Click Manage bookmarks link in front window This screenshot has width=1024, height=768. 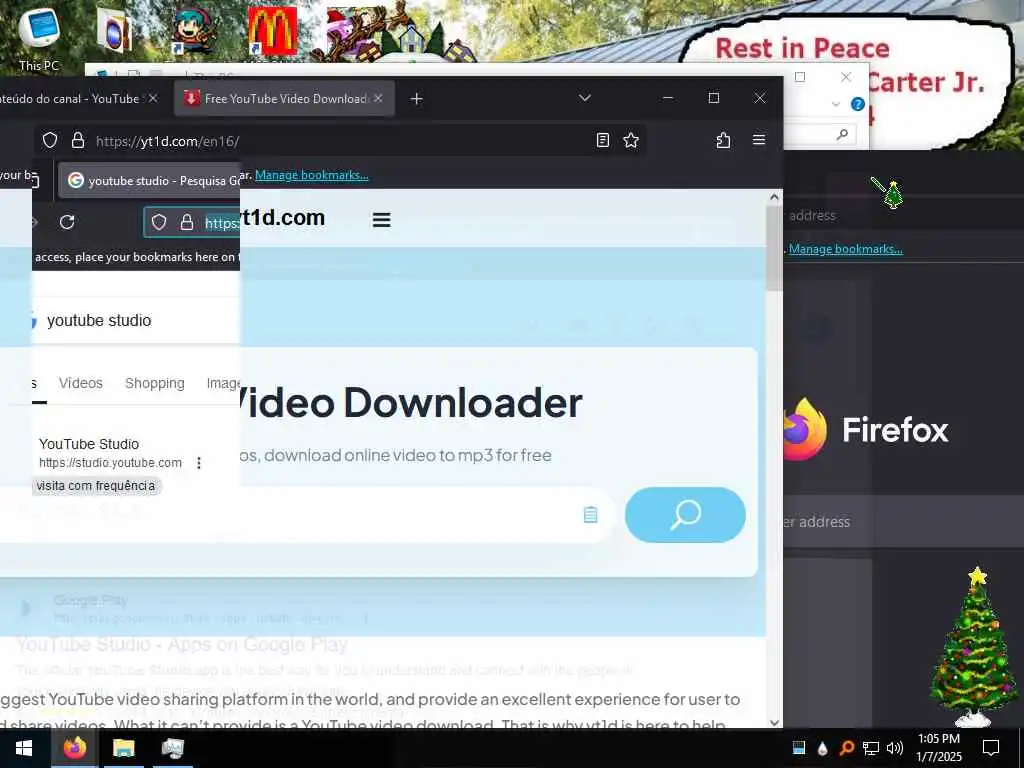tap(312, 175)
